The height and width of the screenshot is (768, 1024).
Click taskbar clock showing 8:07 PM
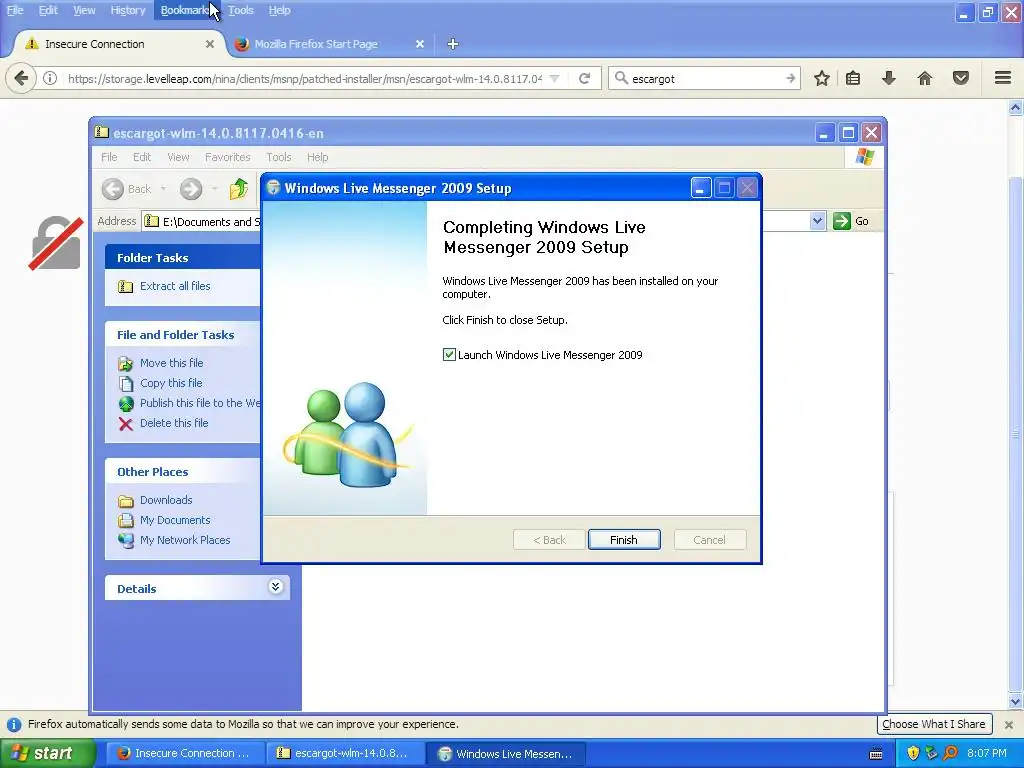(x=987, y=754)
